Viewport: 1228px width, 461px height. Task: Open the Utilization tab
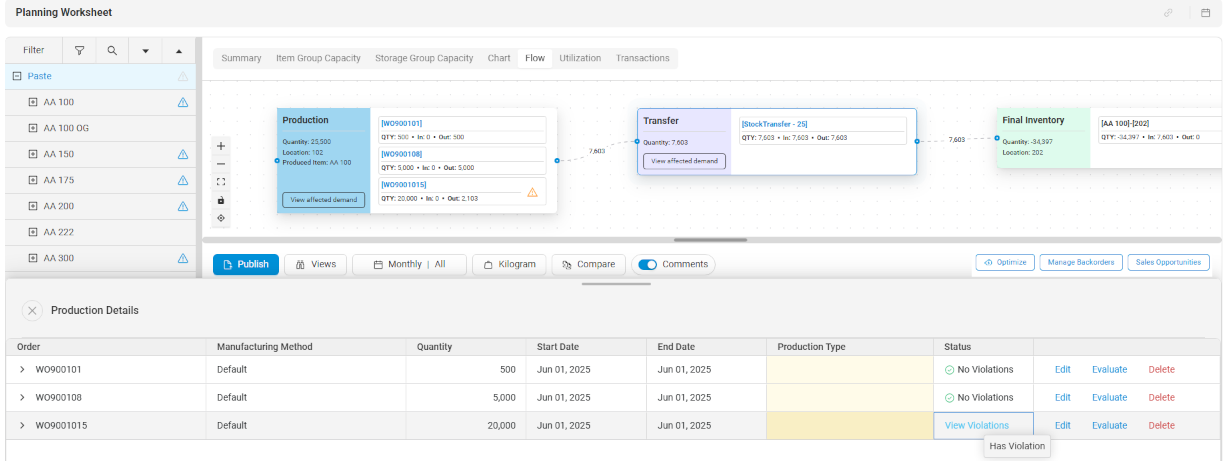(580, 58)
